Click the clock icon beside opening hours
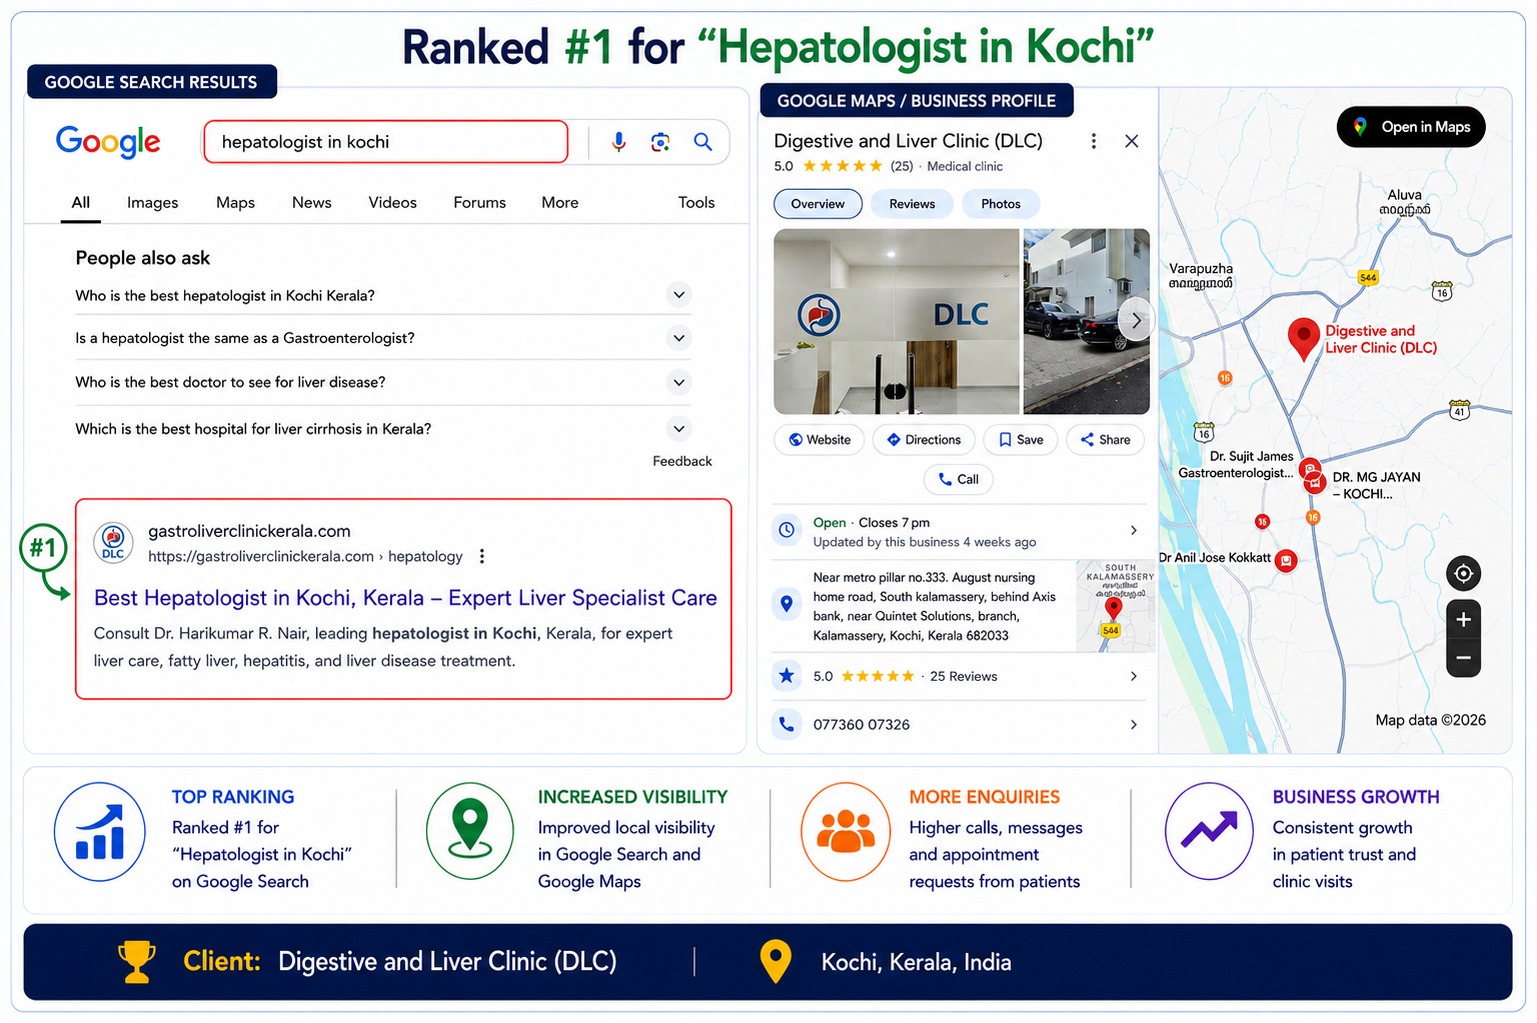 [x=787, y=530]
